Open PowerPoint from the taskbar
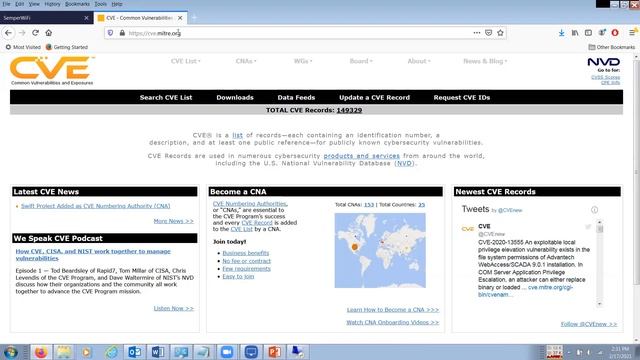Image resolution: width=640 pixels, height=360 pixels. 274,352
